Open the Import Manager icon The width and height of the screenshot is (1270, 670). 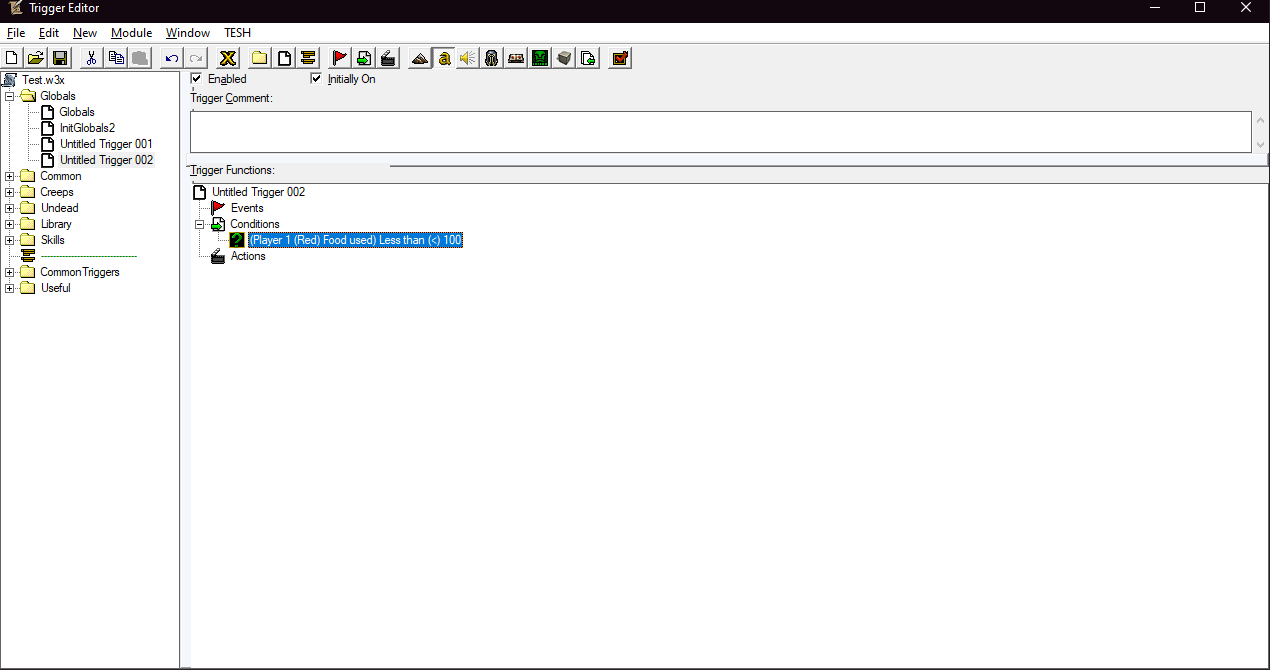tap(588, 58)
